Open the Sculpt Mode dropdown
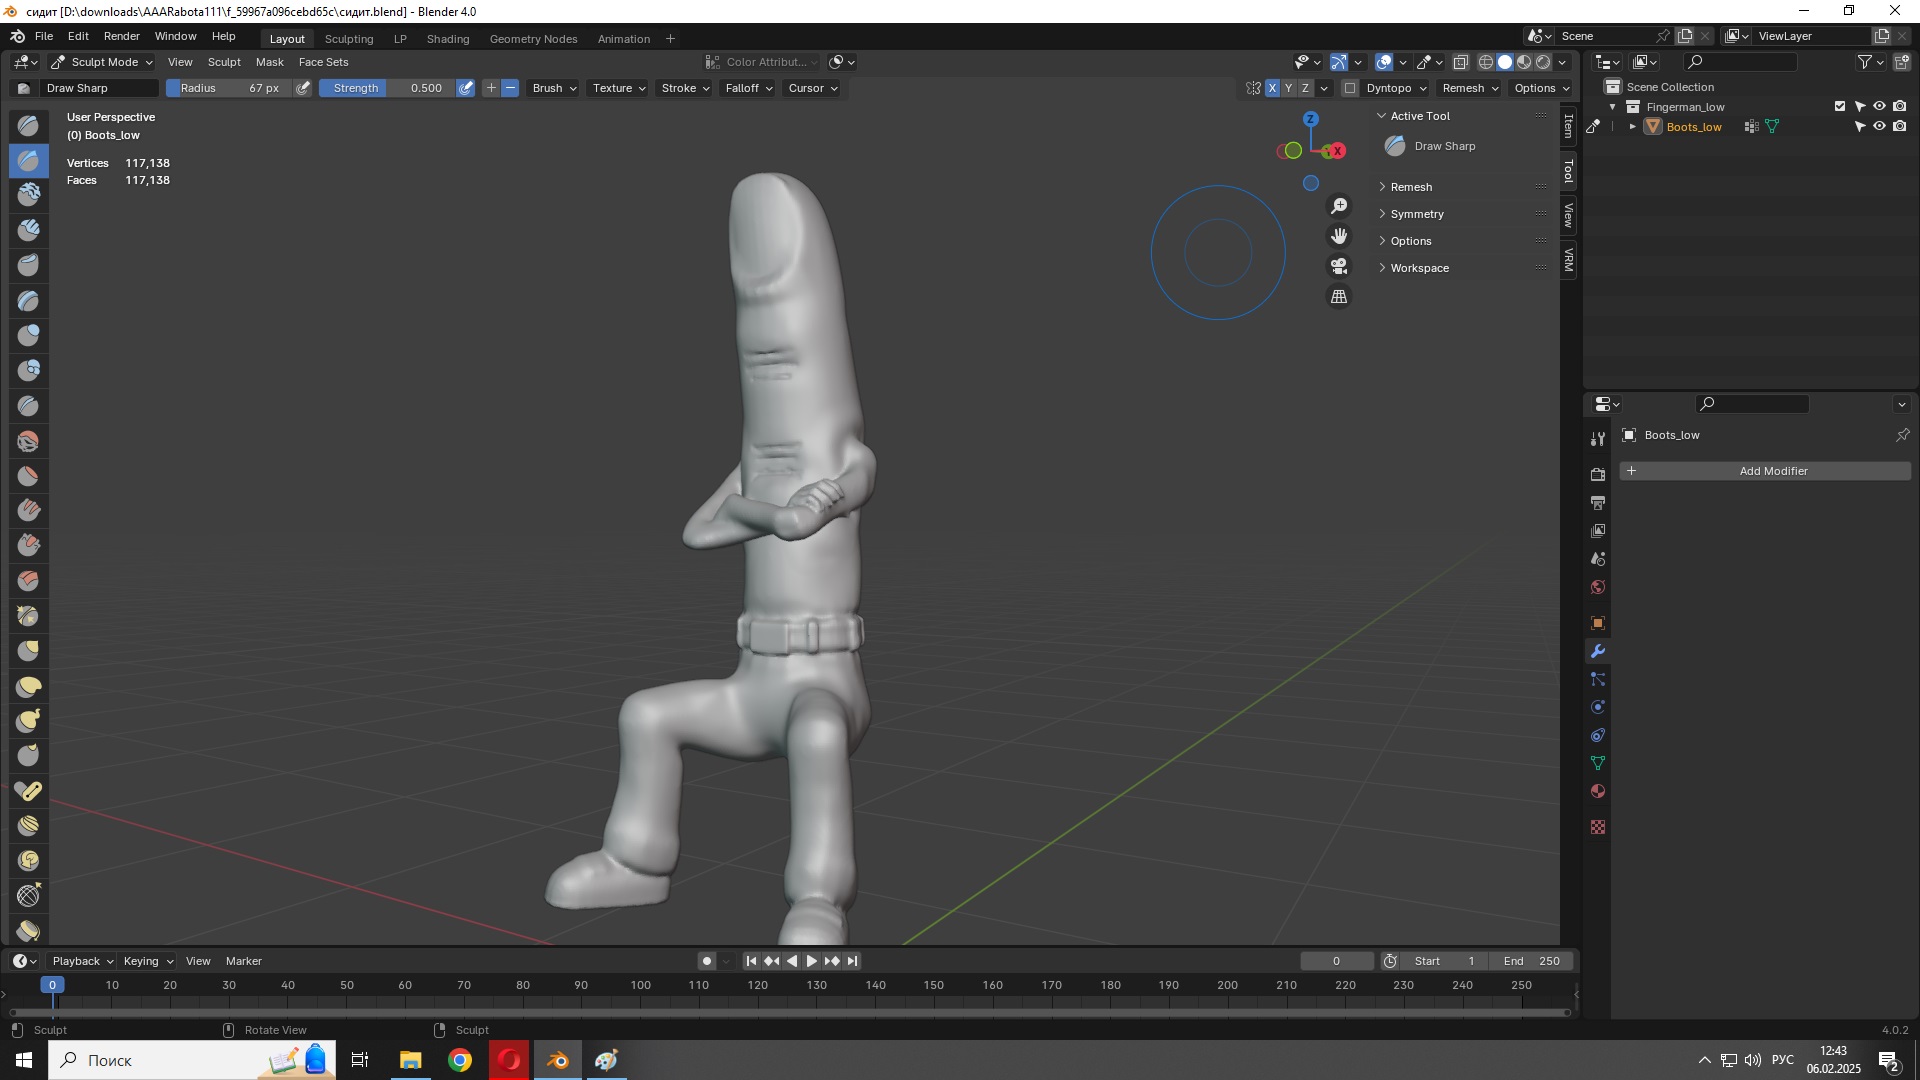This screenshot has height=1080, width=1920. (x=101, y=62)
